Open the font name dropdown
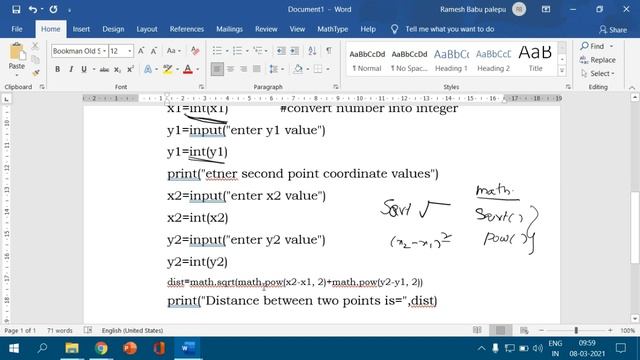This screenshot has width=640, height=360. pyautogui.click(x=104, y=51)
